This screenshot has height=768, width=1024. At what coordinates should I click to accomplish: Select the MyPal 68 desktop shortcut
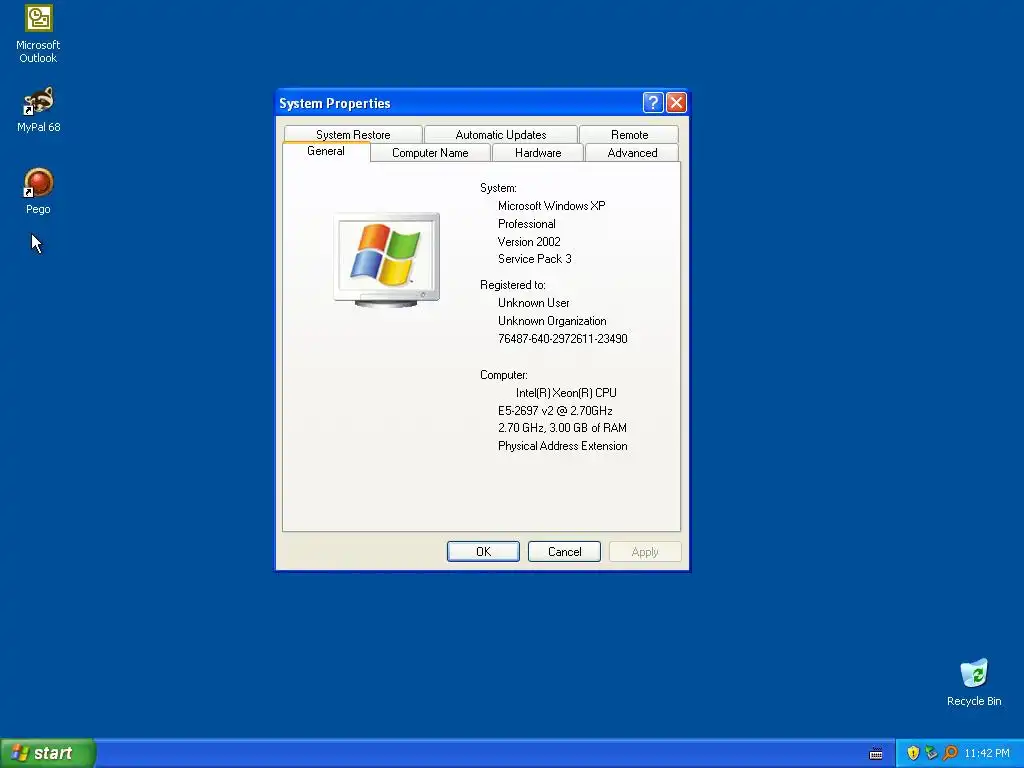[x=38, y=110]
